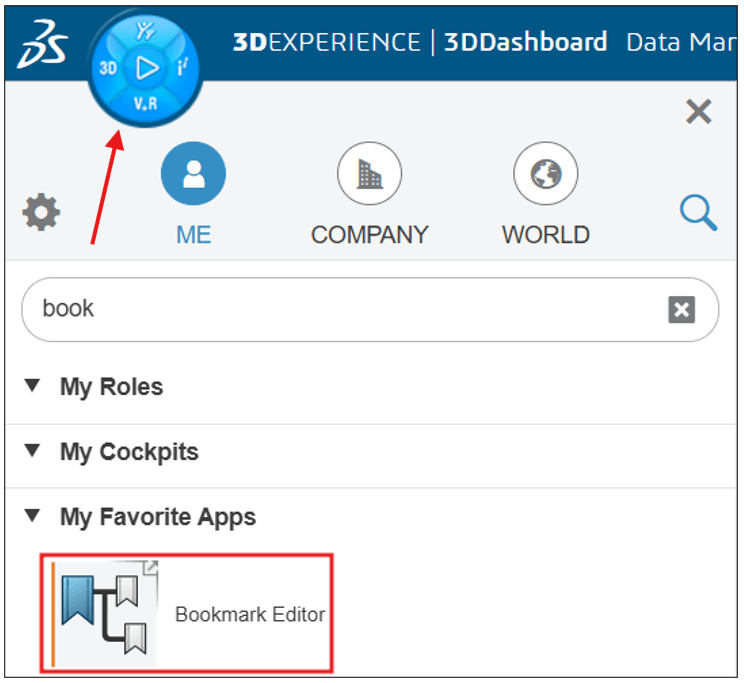Image resolution: width=744 pixels, height=683 pixels.
Task: Select the Compass south V+R quadrant
Action: (145, 104)
